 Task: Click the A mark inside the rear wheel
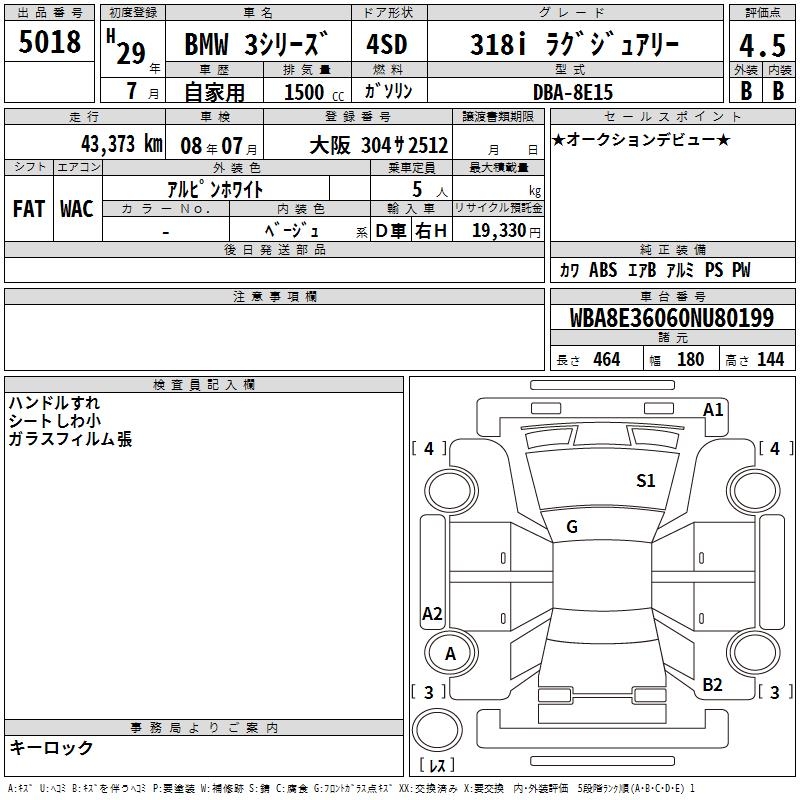(x=450, y=653)
